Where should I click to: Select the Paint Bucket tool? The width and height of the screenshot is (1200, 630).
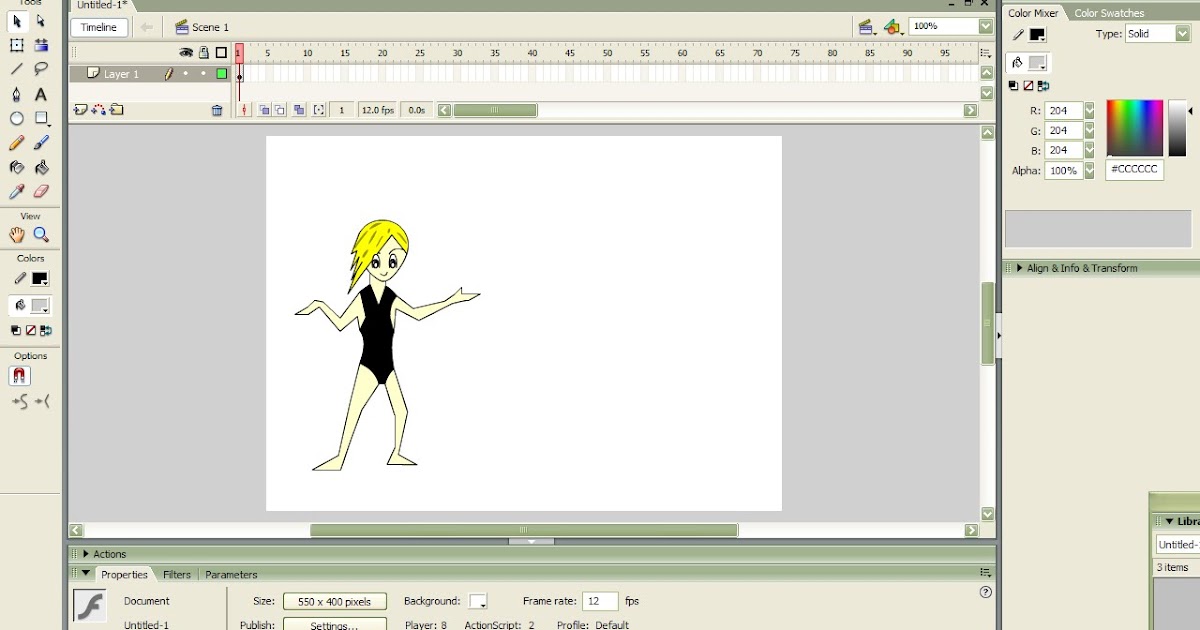point(41,167)
